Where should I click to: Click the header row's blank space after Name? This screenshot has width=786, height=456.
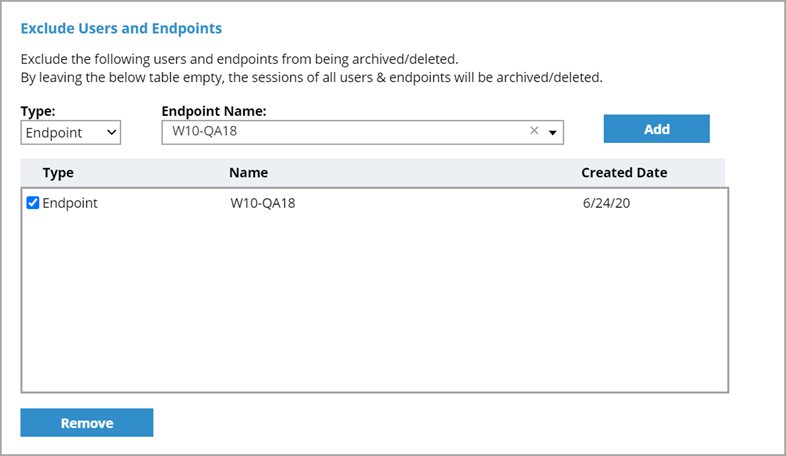(x=420, y=173)
